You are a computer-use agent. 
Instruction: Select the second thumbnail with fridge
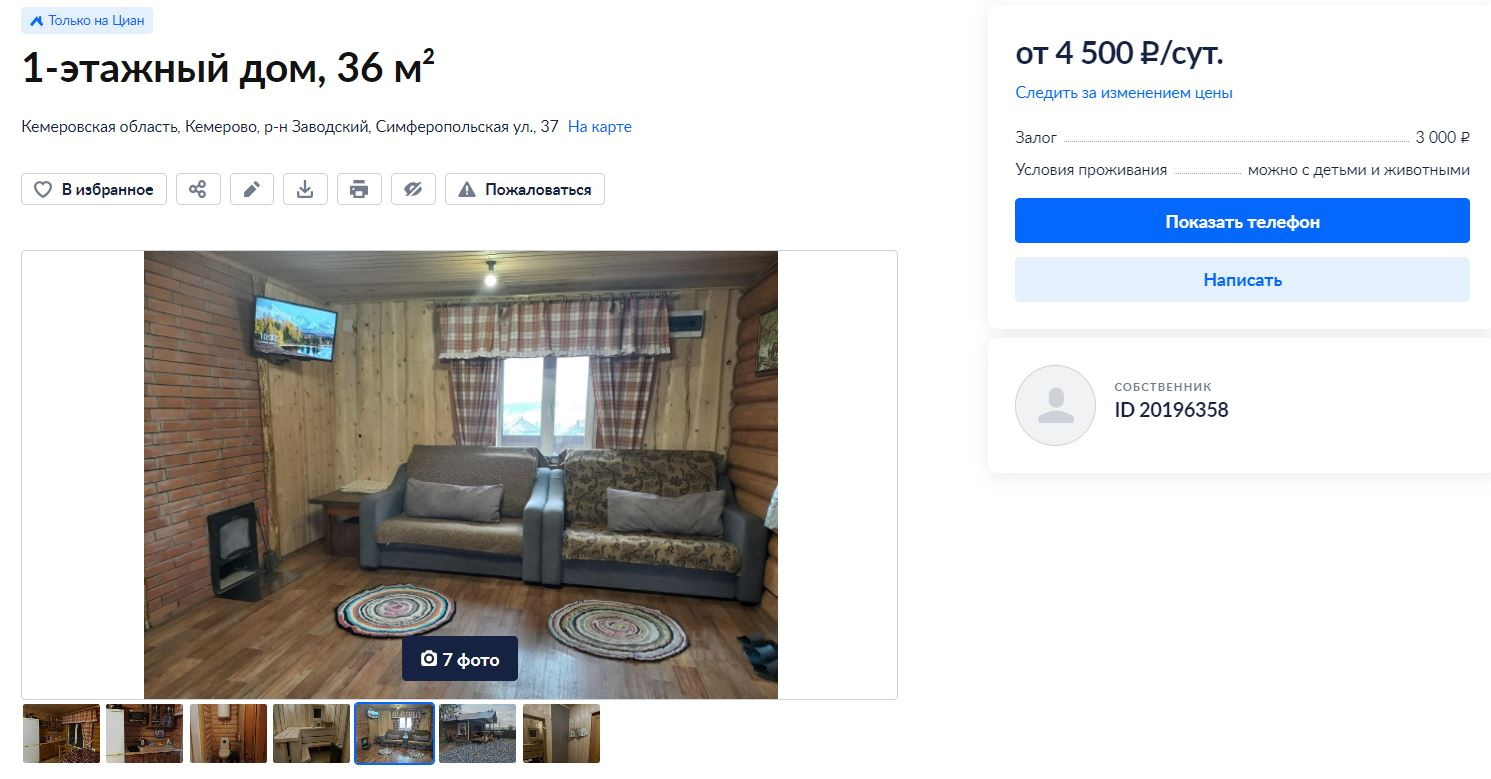pos(145,734)
